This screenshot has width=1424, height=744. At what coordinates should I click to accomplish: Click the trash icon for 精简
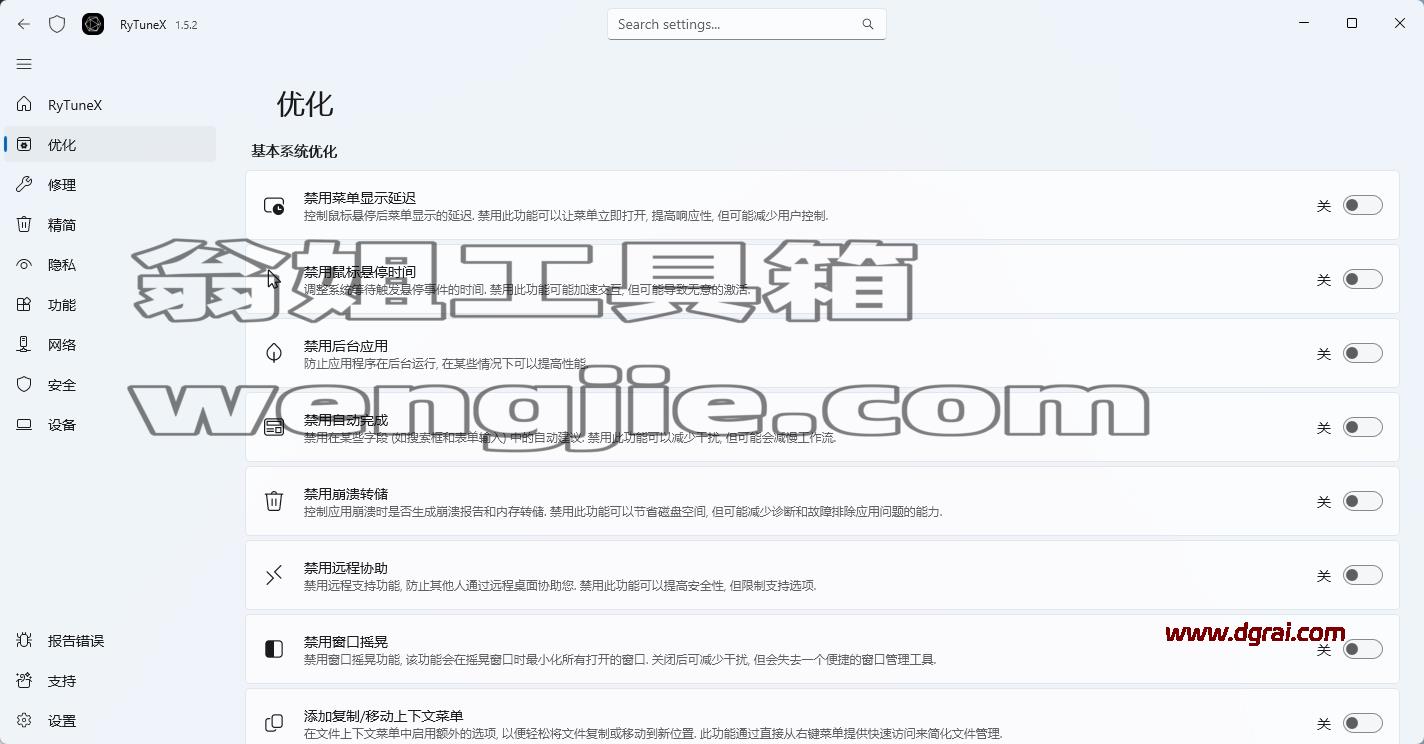[x=24, y=225]
